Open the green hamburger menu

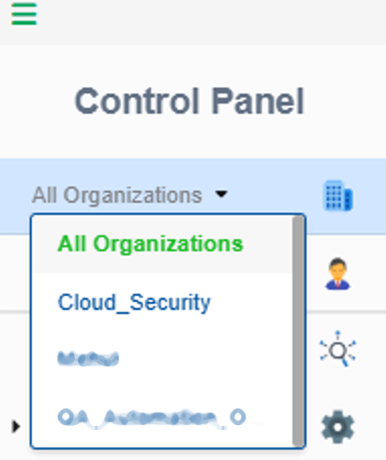coord(24,14)
